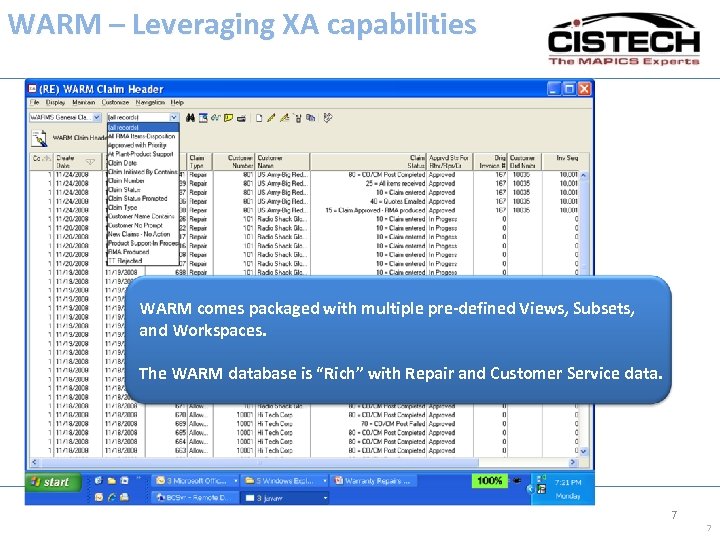Click the binoculars Find icon
Viewport: 720px width, 540px height.
pyautogui.click(x=190, y=118)
